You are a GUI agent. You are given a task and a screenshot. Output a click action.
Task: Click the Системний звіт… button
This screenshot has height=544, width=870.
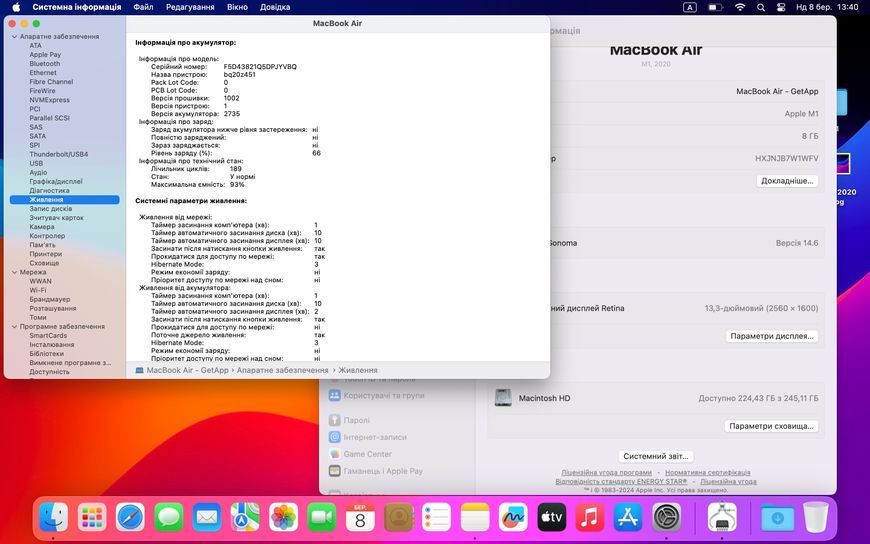click(655, 456)
